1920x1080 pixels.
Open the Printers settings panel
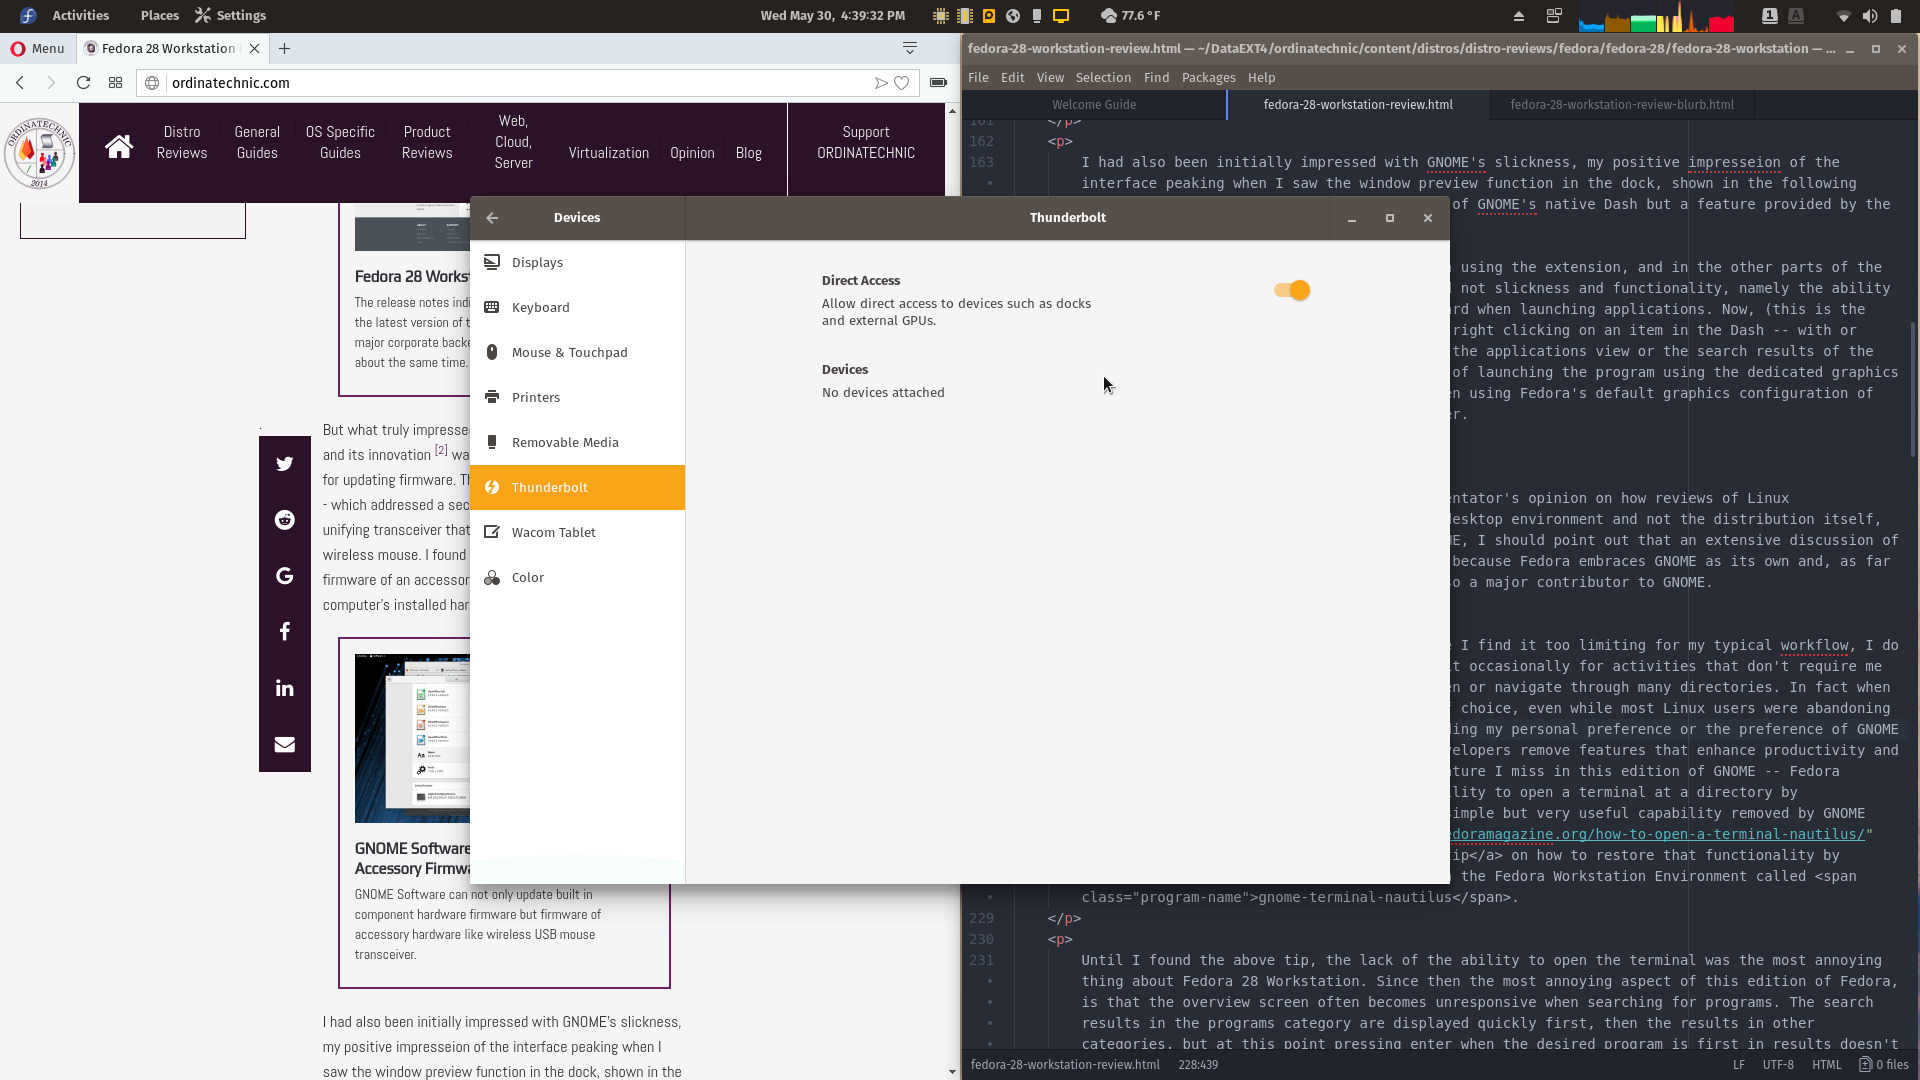(x=577, y=397)
